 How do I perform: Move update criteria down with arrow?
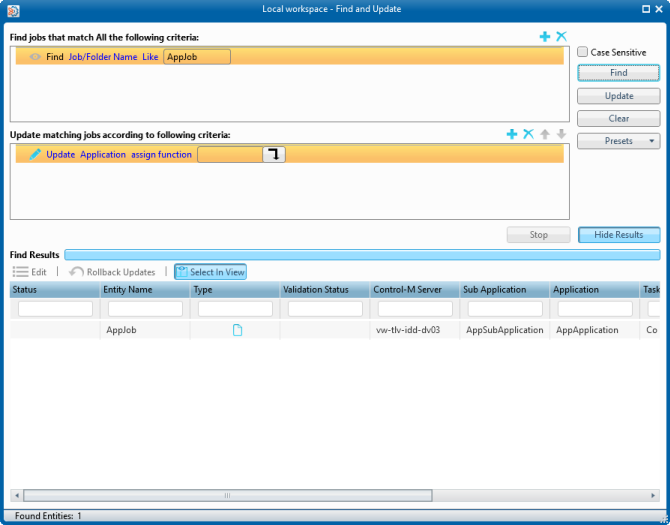[x=561, y=134]
